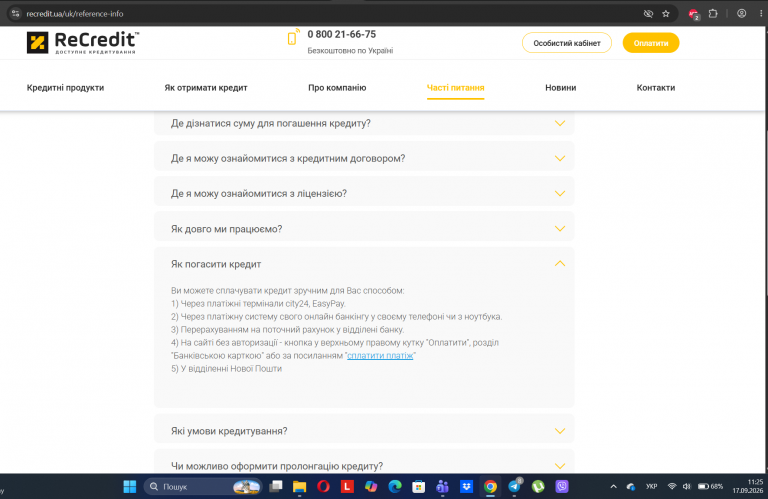Image resolution: width=768 pixels, height=499 pixels.
Task: Select 'Часті питання' menu item
Action: 456,88
